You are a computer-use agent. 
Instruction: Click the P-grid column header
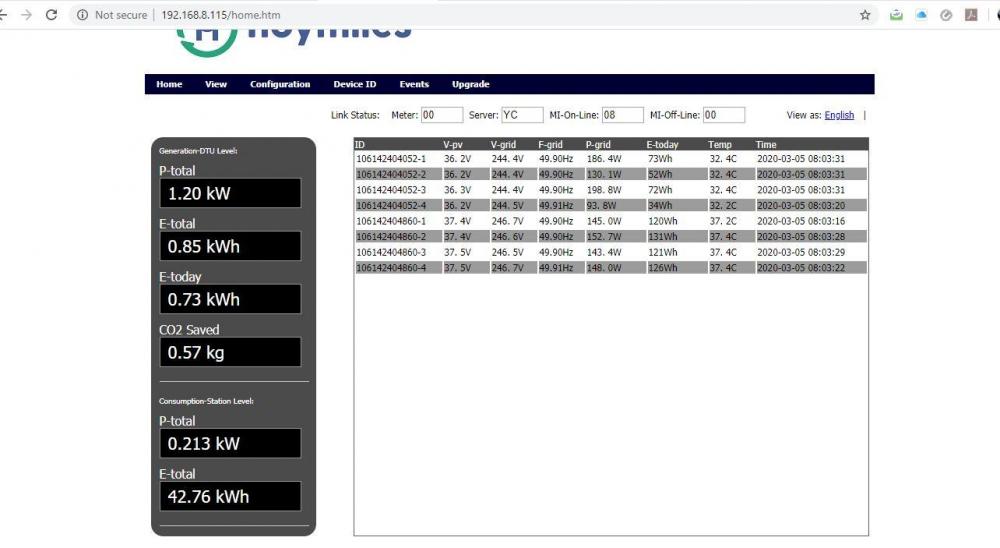point(598,145)
